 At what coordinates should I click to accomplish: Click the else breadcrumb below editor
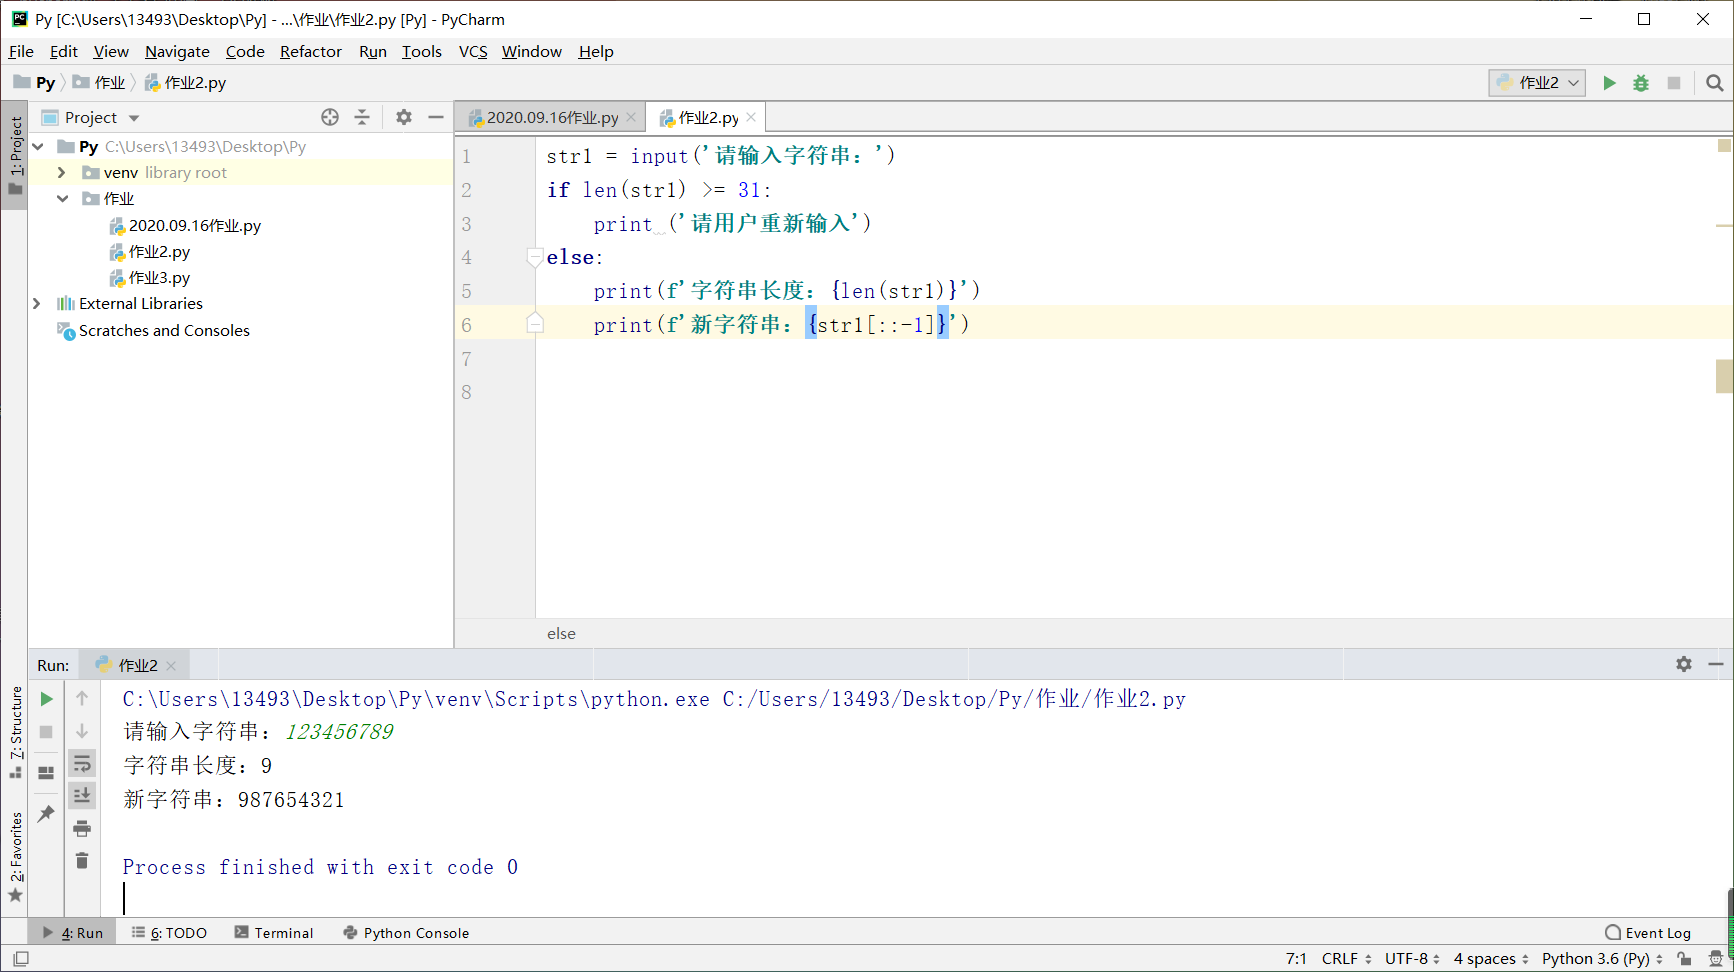click(561, 633)
